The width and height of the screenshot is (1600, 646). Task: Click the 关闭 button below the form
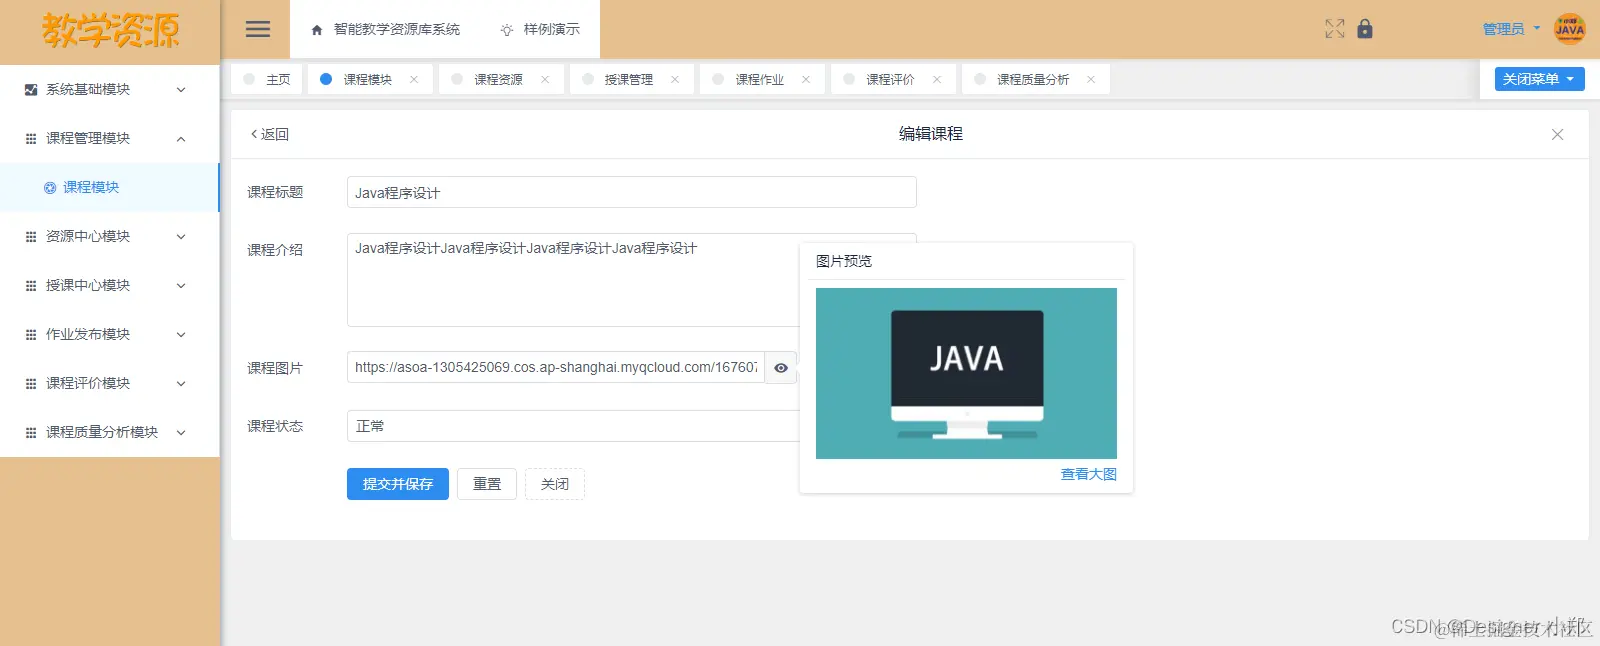coord(555,484)
